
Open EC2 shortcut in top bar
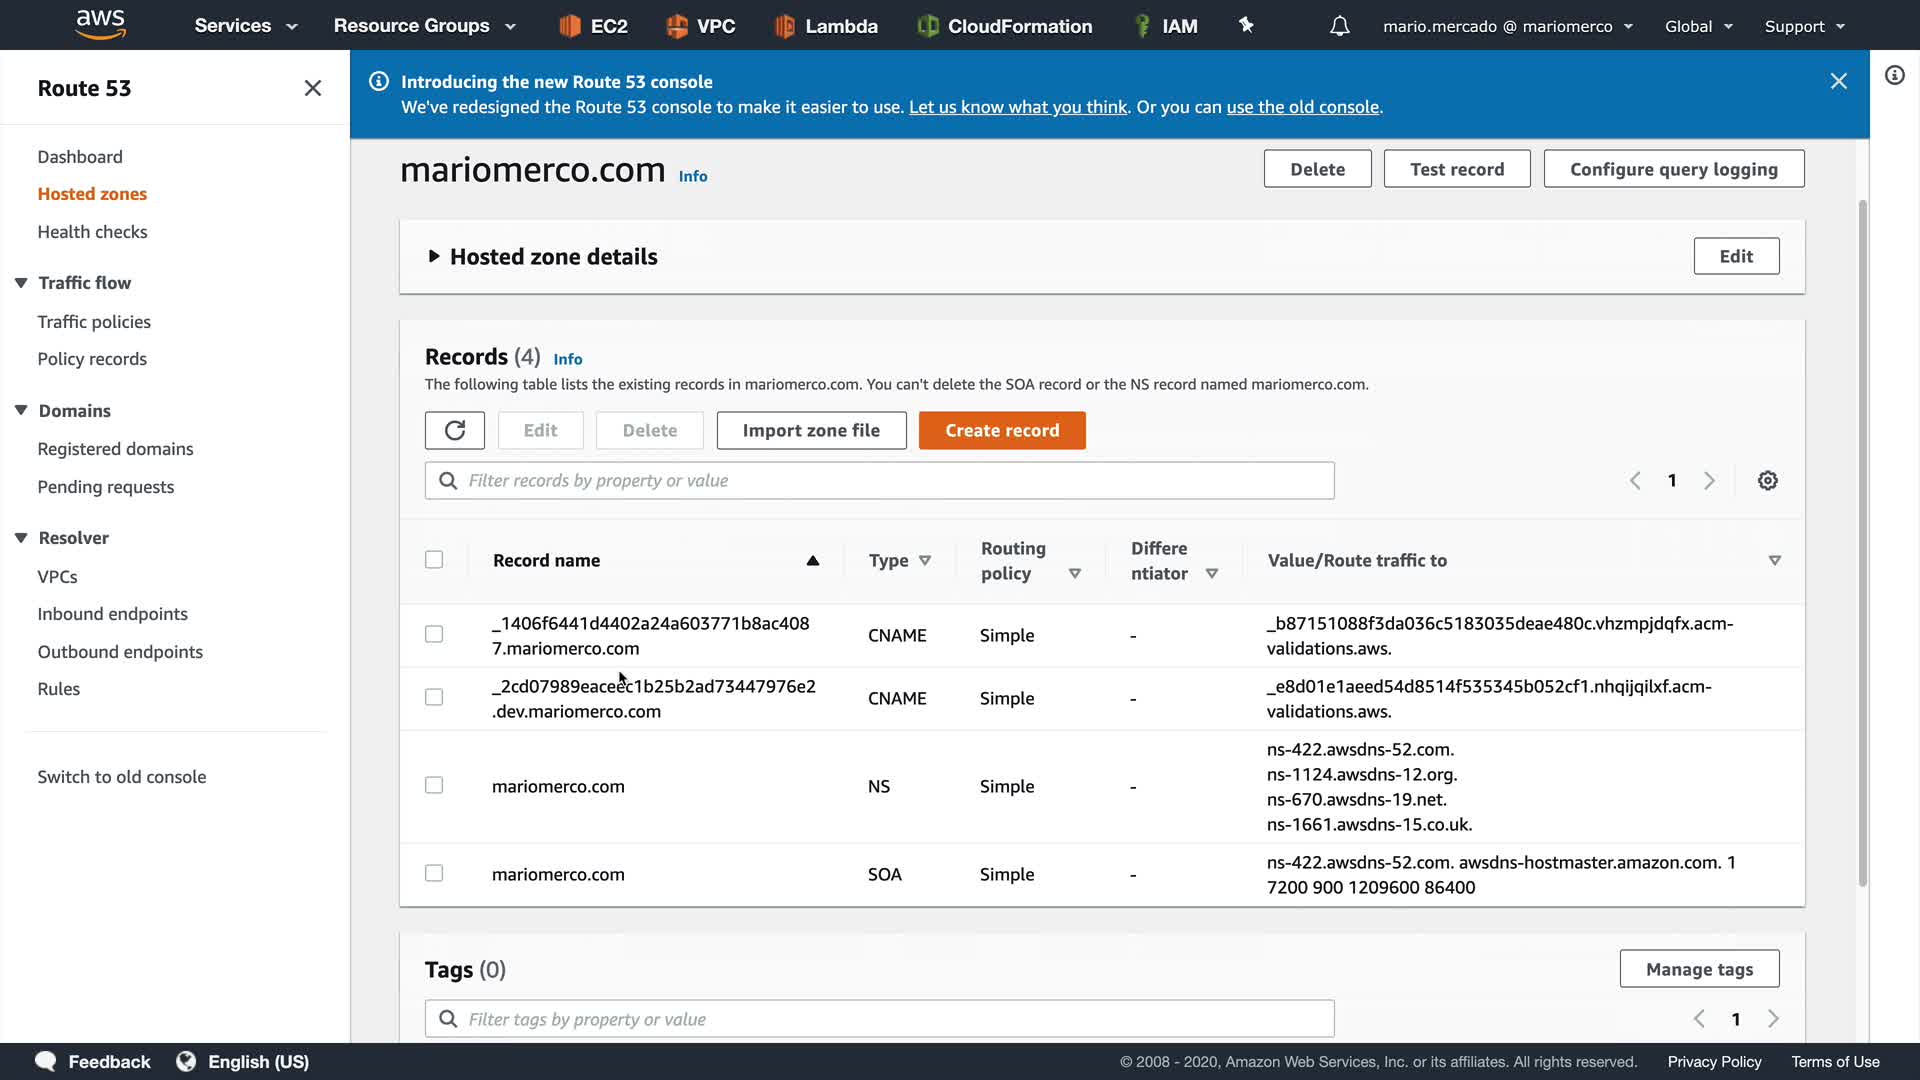tap(594, 26)
